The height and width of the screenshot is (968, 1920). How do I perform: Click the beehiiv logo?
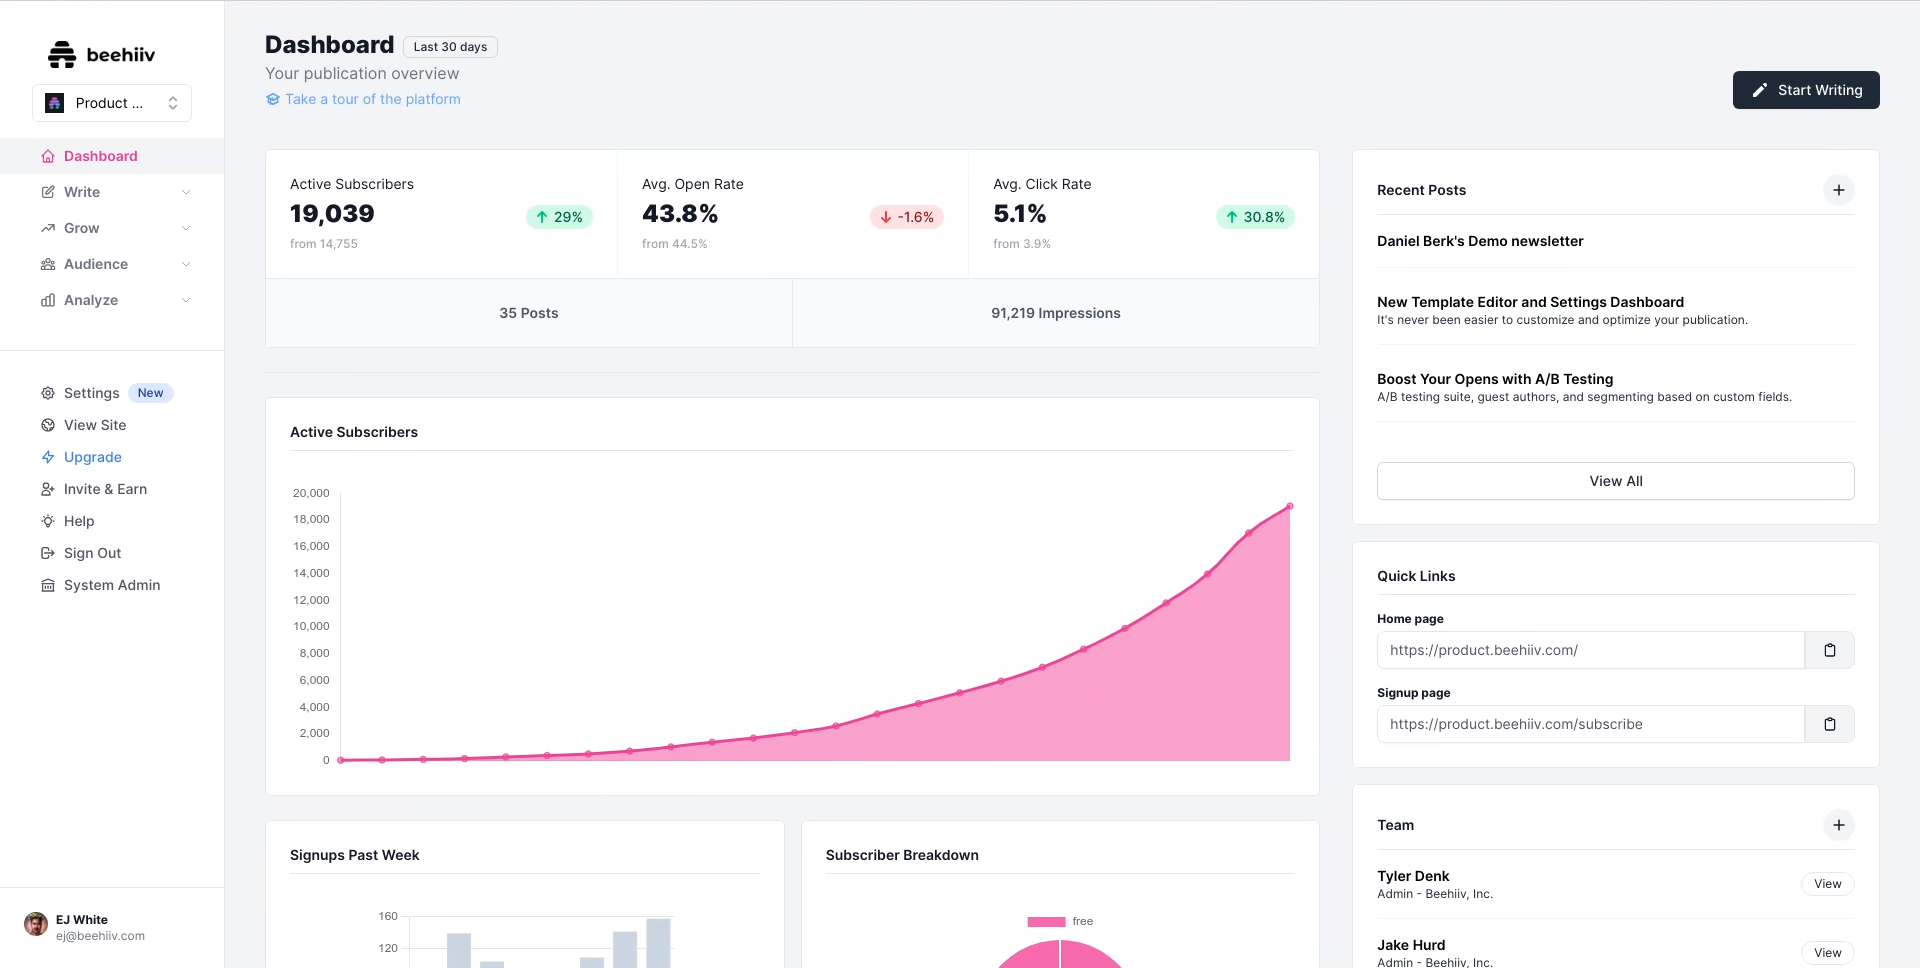tap(102, 55)
